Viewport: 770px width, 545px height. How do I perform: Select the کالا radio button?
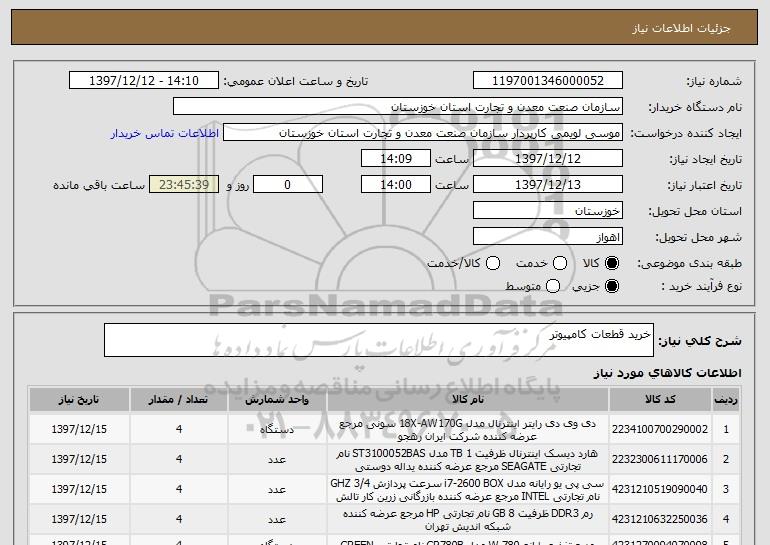[x=612, y=264]
